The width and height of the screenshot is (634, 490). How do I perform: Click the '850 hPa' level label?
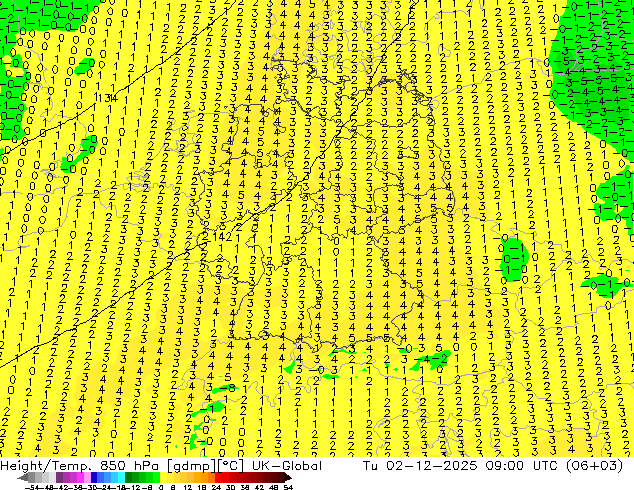click(x=131, y=466)
